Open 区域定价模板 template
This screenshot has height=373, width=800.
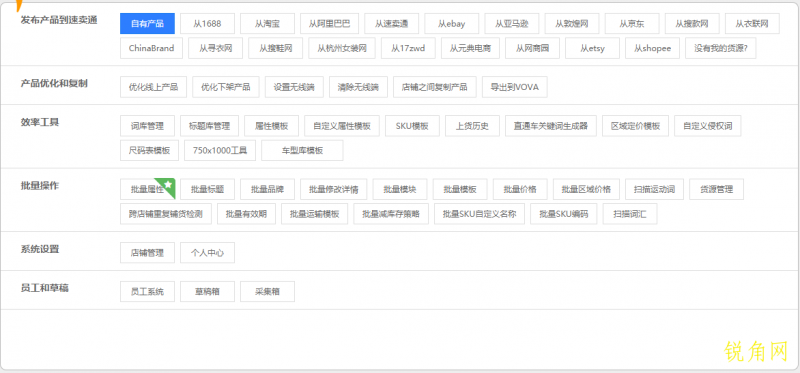pos(635,126)
